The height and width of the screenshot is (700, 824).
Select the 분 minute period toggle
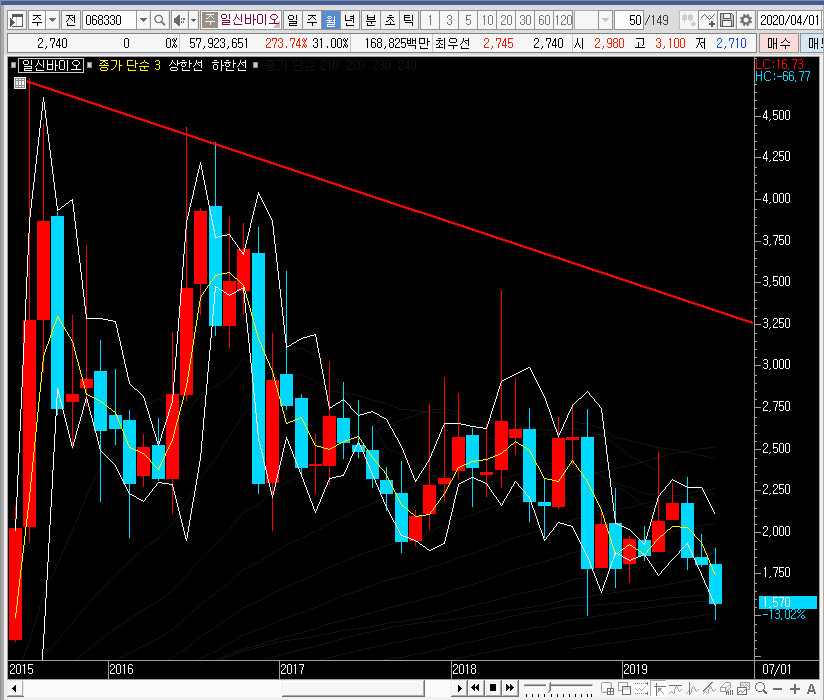pyautogui.click(x=370, y=20)
